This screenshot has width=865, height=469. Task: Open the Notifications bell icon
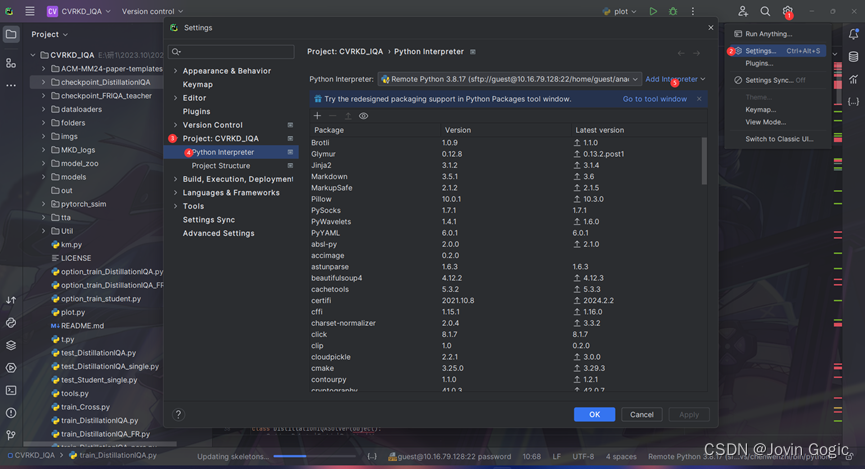(853, 34)
